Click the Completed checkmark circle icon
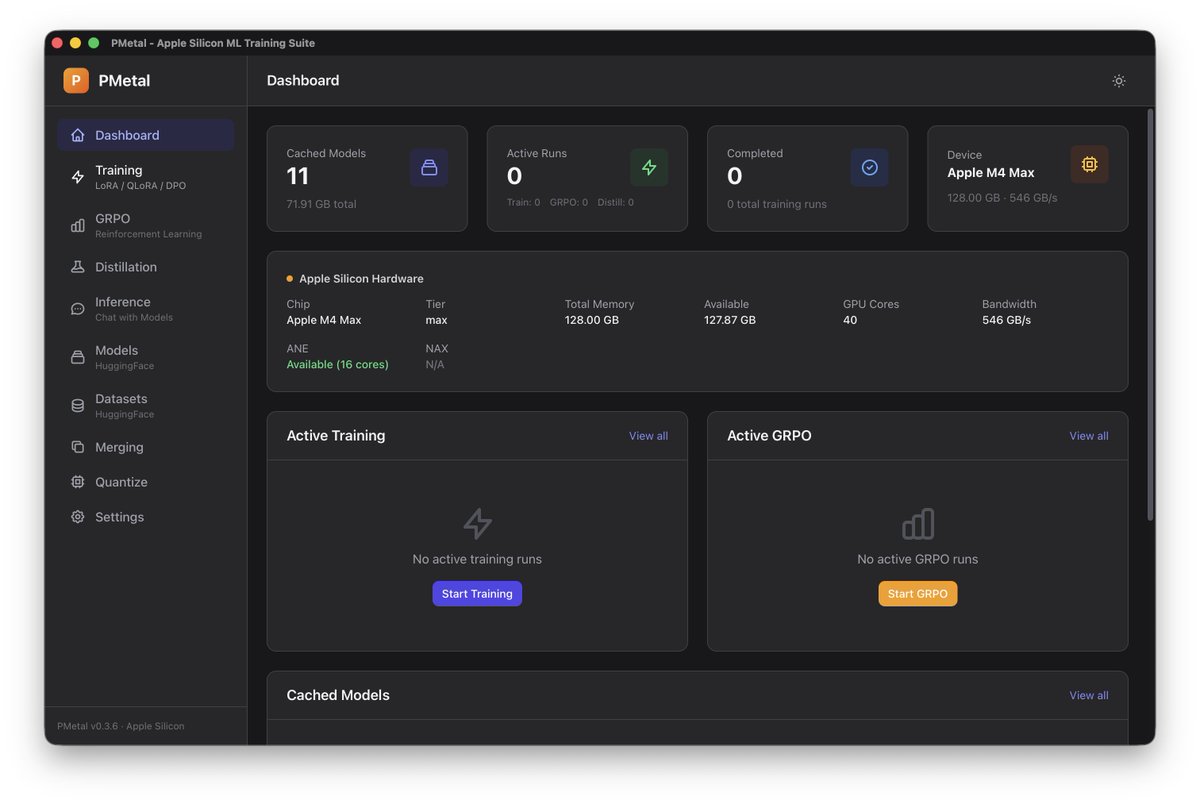 pyautogui.click(x=870, y=167)
